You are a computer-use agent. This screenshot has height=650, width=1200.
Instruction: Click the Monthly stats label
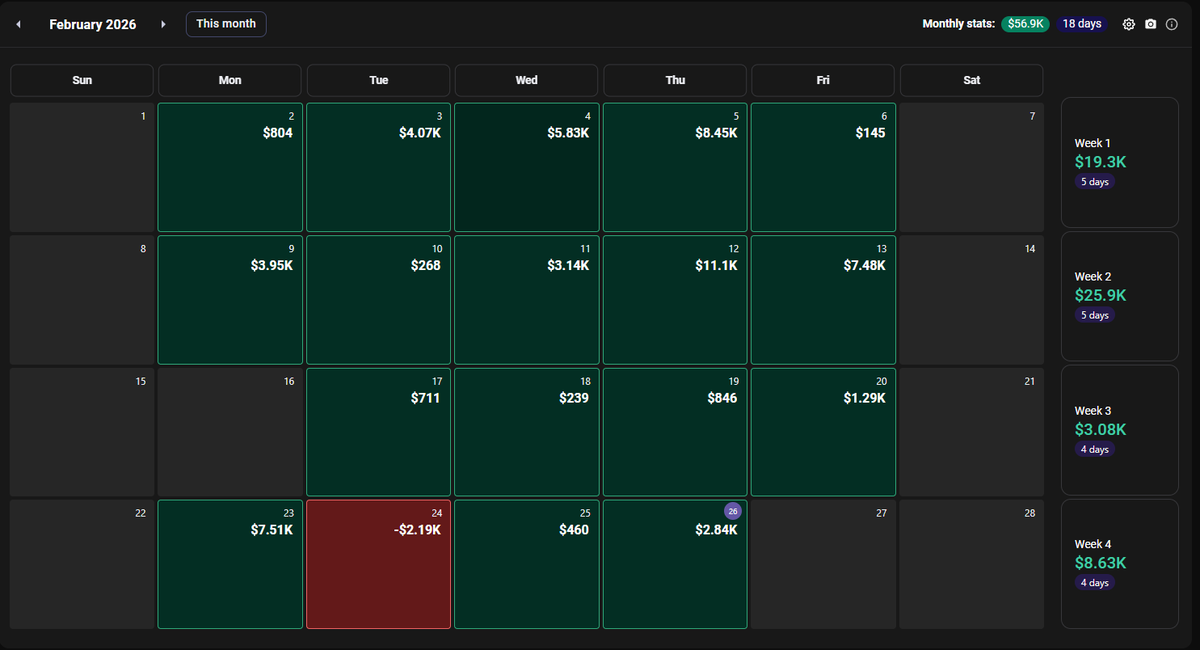pyautogui.click(x=959, y=24)
